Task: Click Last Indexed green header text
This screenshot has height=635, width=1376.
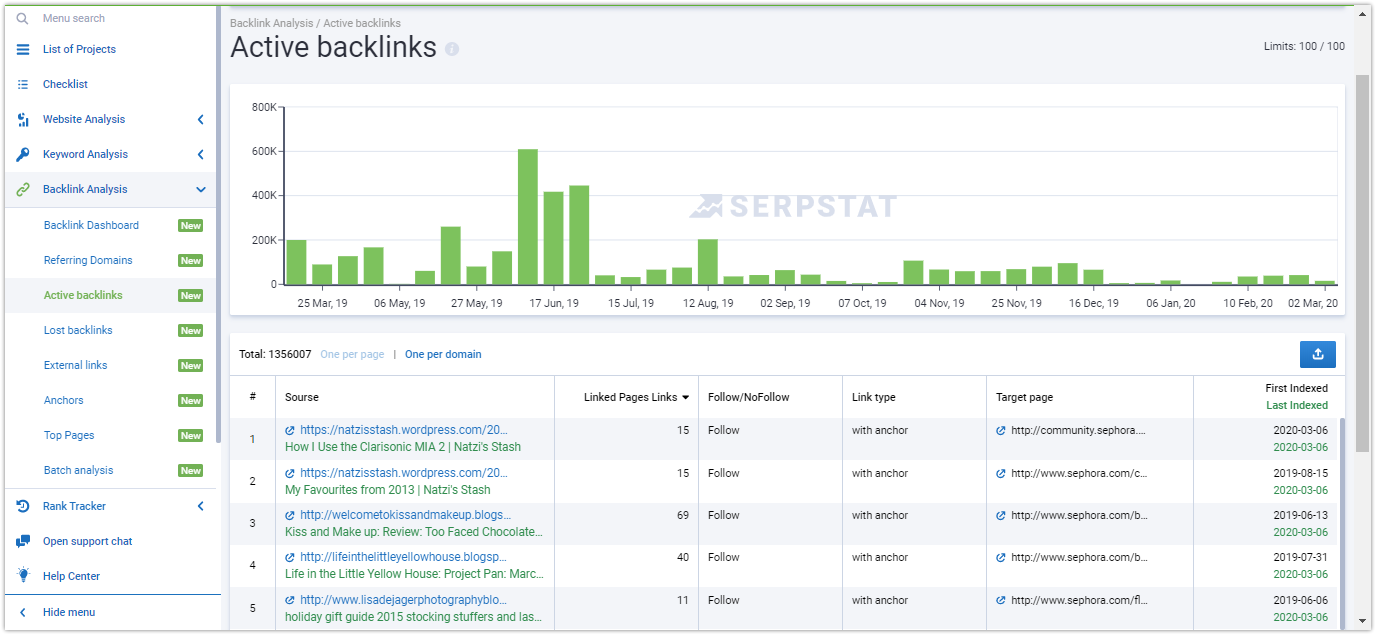Action: (1297, 405)
